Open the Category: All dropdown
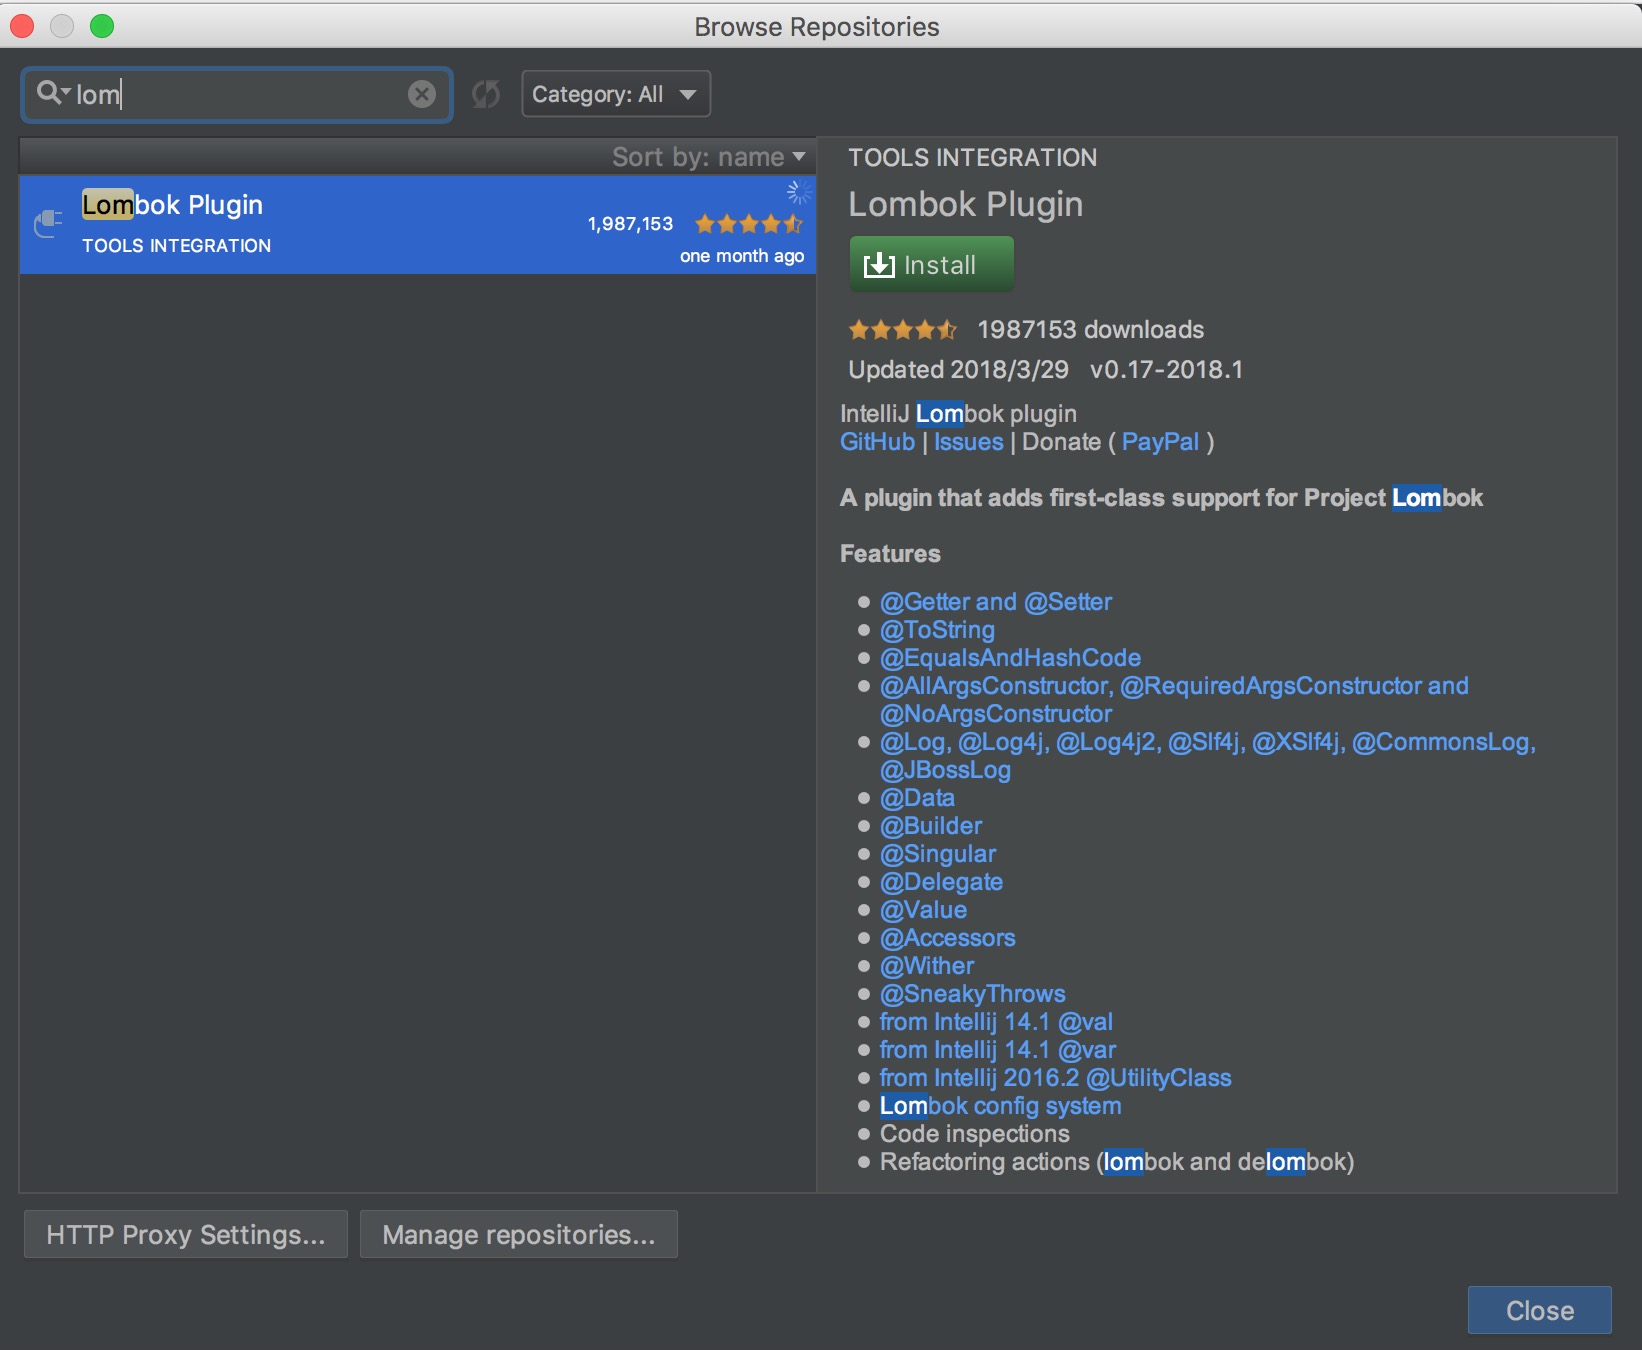The image size is (1642, 1350). click(x=615, y=94)
